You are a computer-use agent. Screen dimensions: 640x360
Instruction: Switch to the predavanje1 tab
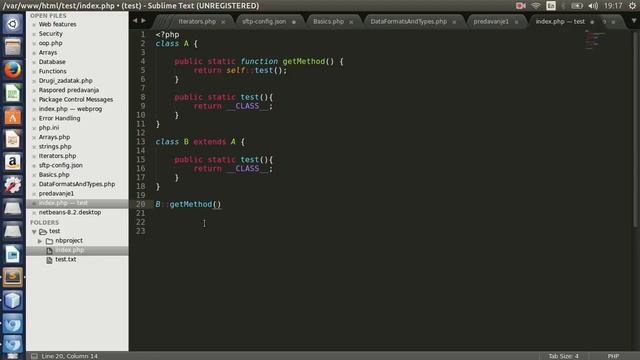pyautogui.click(x=491, y=21)
